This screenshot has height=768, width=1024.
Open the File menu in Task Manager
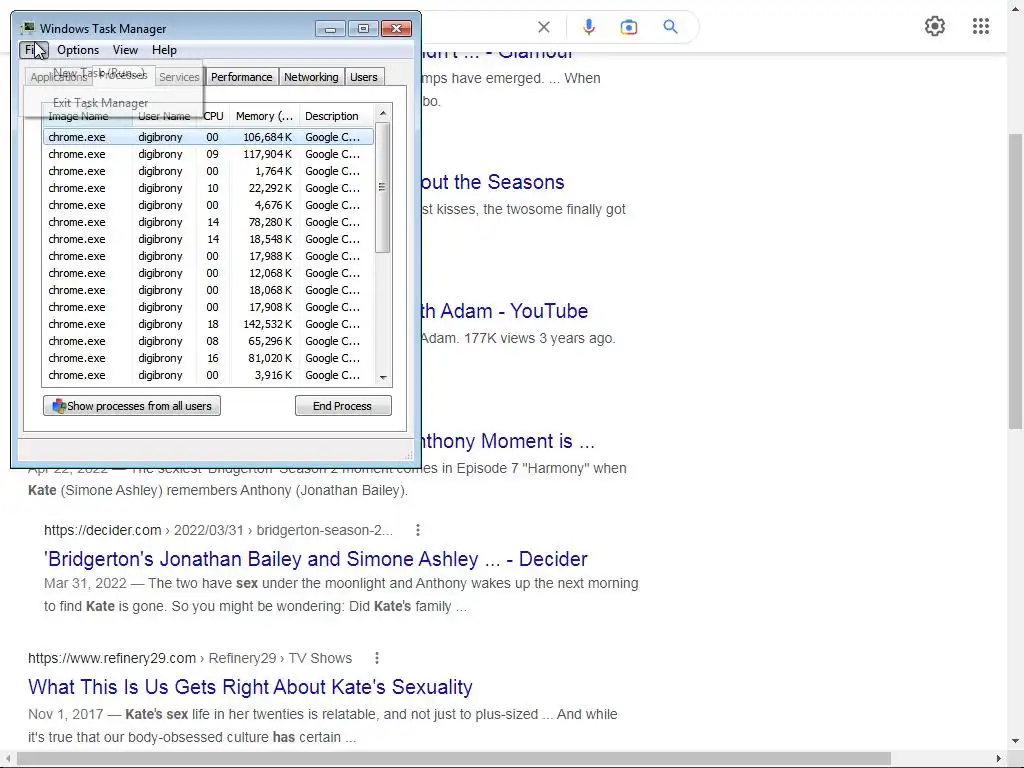tap(33, 50)
